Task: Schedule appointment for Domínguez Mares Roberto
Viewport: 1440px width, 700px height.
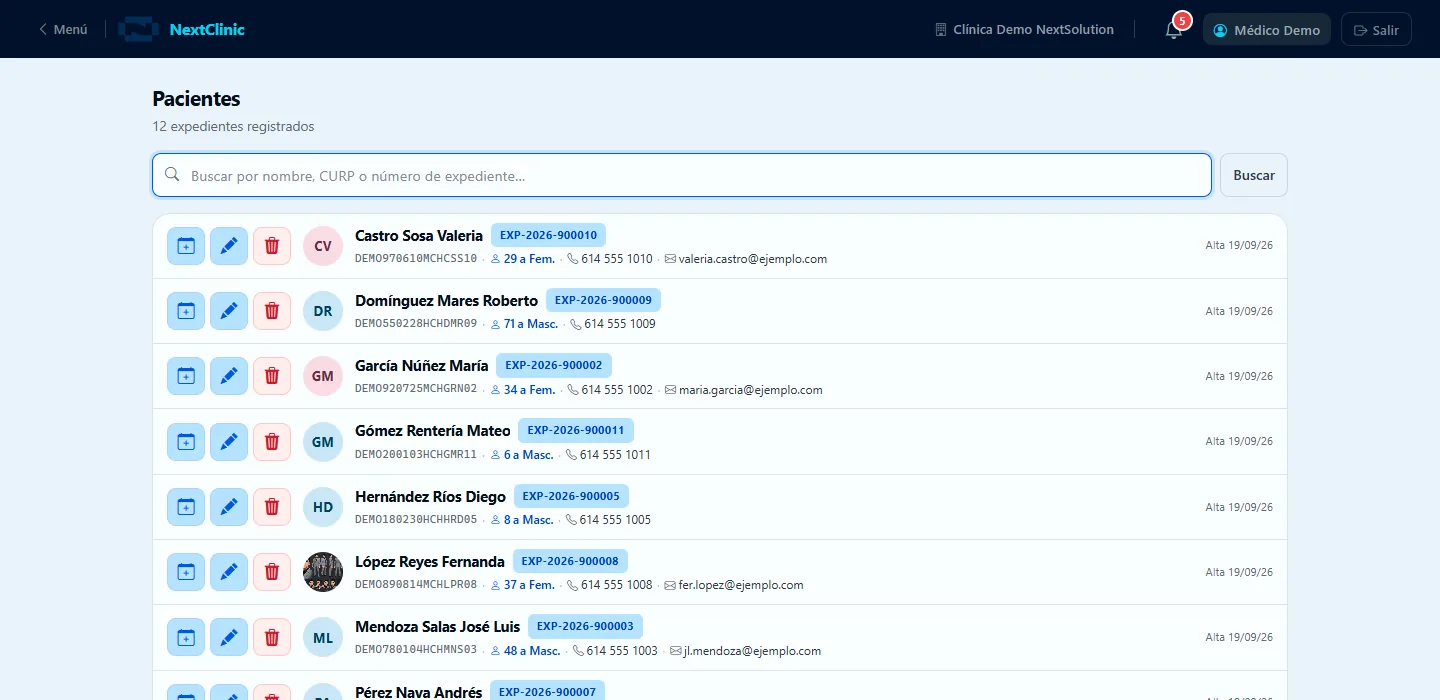Action: pos(186,311)
